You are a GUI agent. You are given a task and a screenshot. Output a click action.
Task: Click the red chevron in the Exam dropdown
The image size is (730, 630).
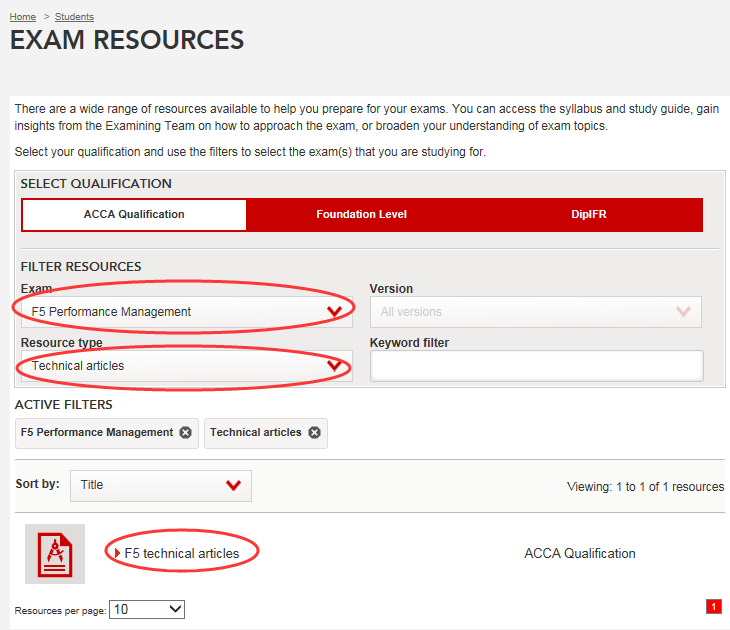(334, 312)
